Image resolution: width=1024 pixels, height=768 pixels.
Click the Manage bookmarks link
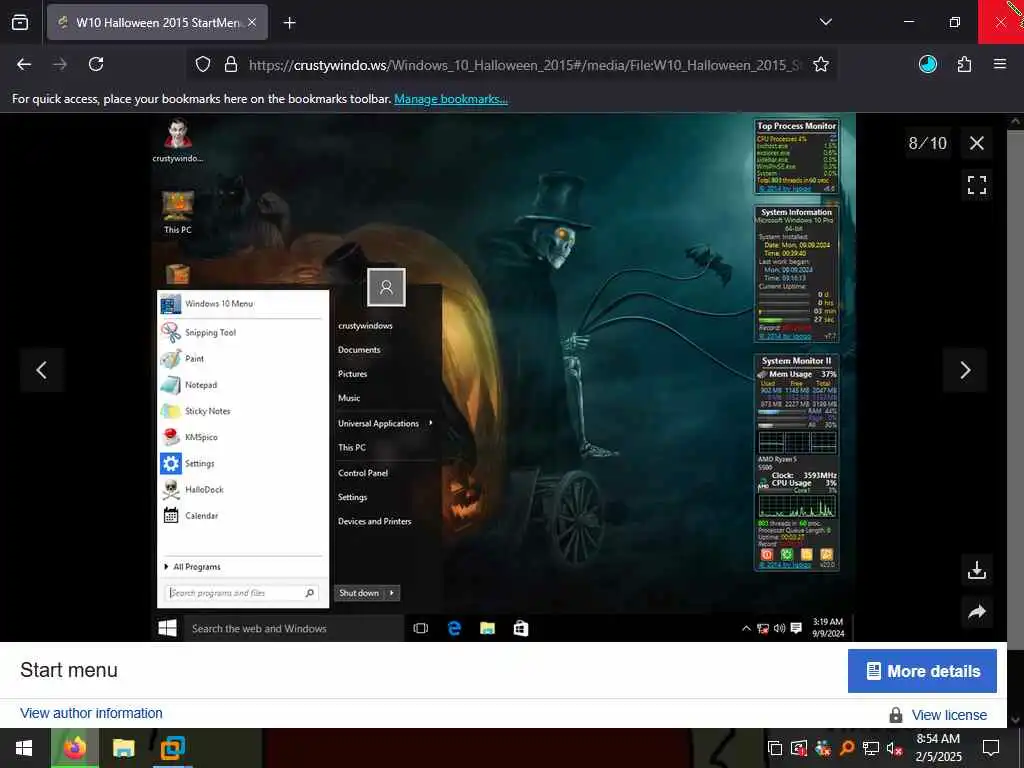coord(451,99)
